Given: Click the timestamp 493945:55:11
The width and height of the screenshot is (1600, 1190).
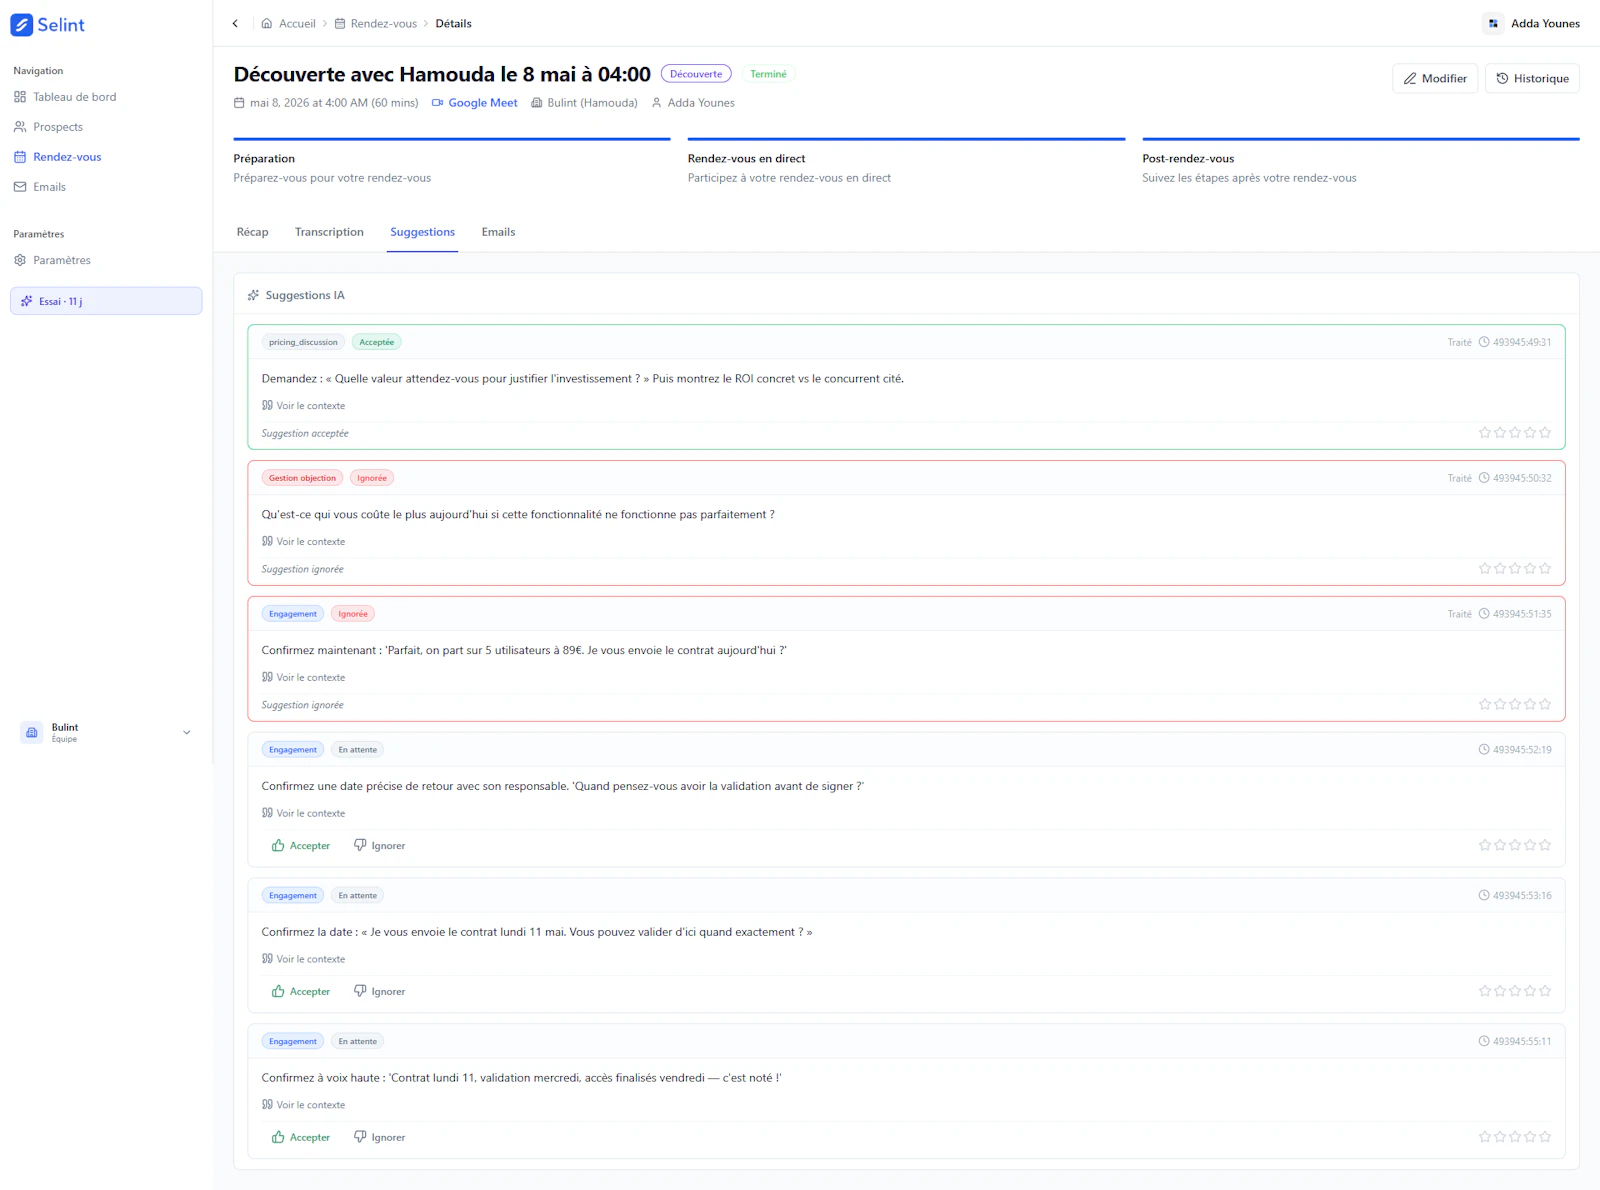Looking at the screenshot, I should pyautogui.click(x=1522, y=1041).
